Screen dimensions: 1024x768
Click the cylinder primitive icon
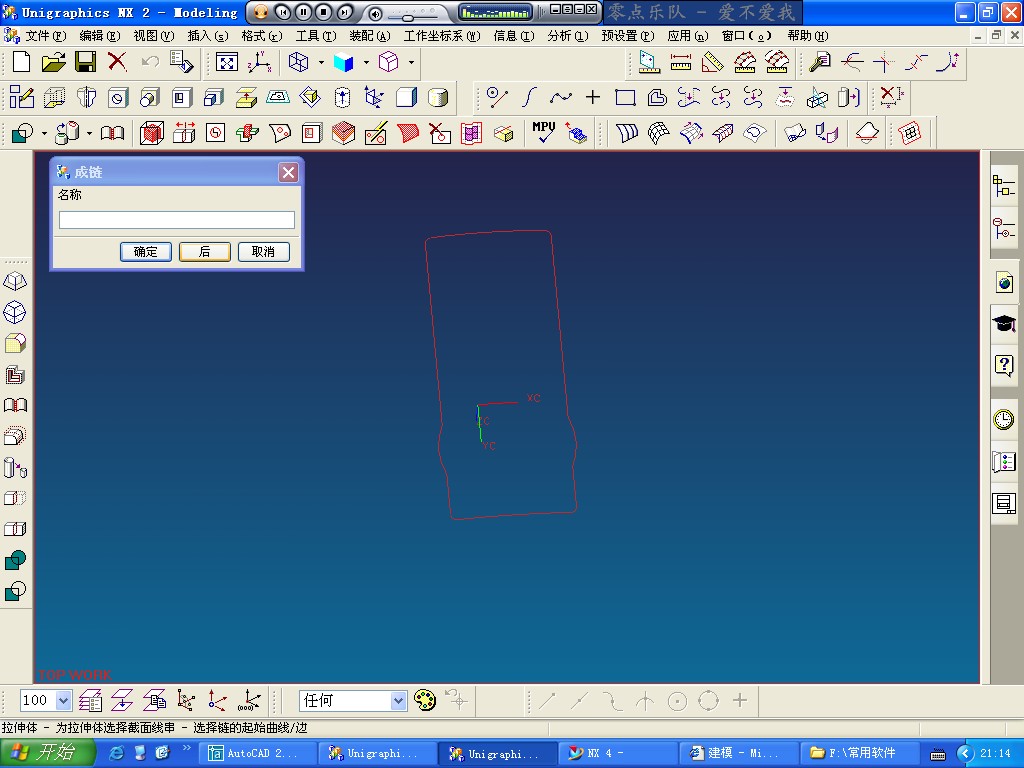point(438,98)
